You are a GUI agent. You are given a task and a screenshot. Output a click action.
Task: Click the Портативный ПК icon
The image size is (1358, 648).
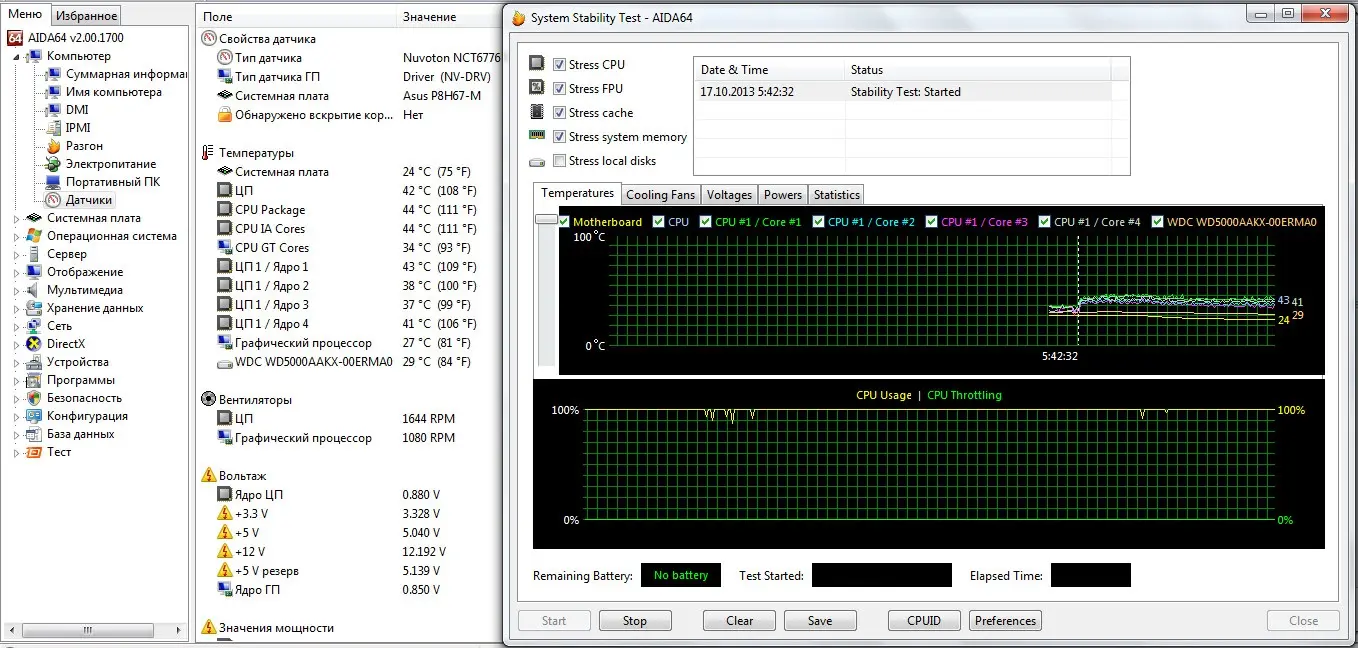click(x=54, y=182)
